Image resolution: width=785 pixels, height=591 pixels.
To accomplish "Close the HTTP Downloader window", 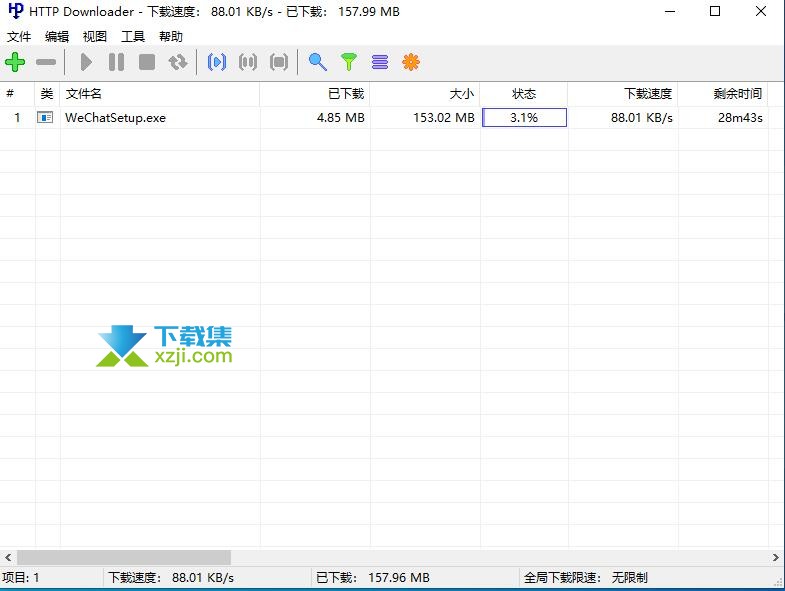I will click(x=761, y=11).
